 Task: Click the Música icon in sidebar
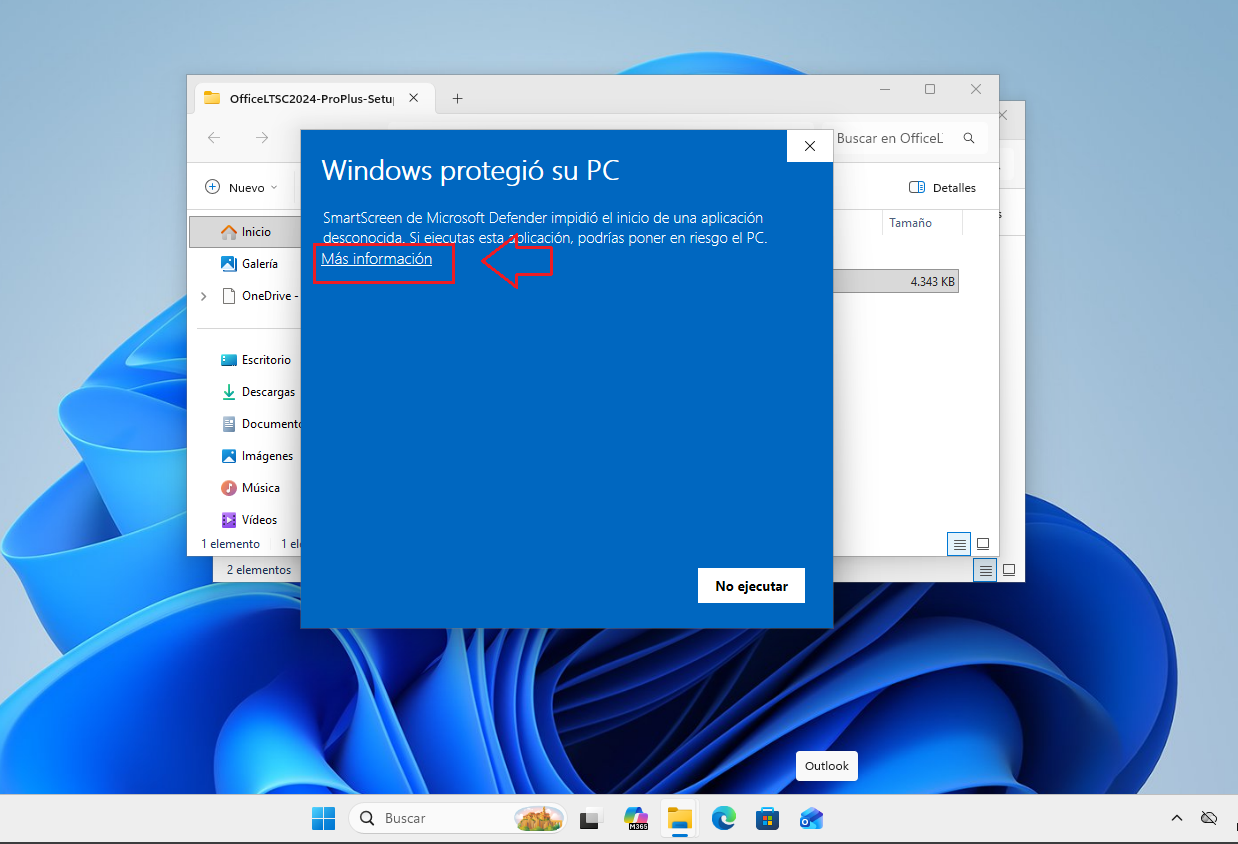[x=229, y=488]
